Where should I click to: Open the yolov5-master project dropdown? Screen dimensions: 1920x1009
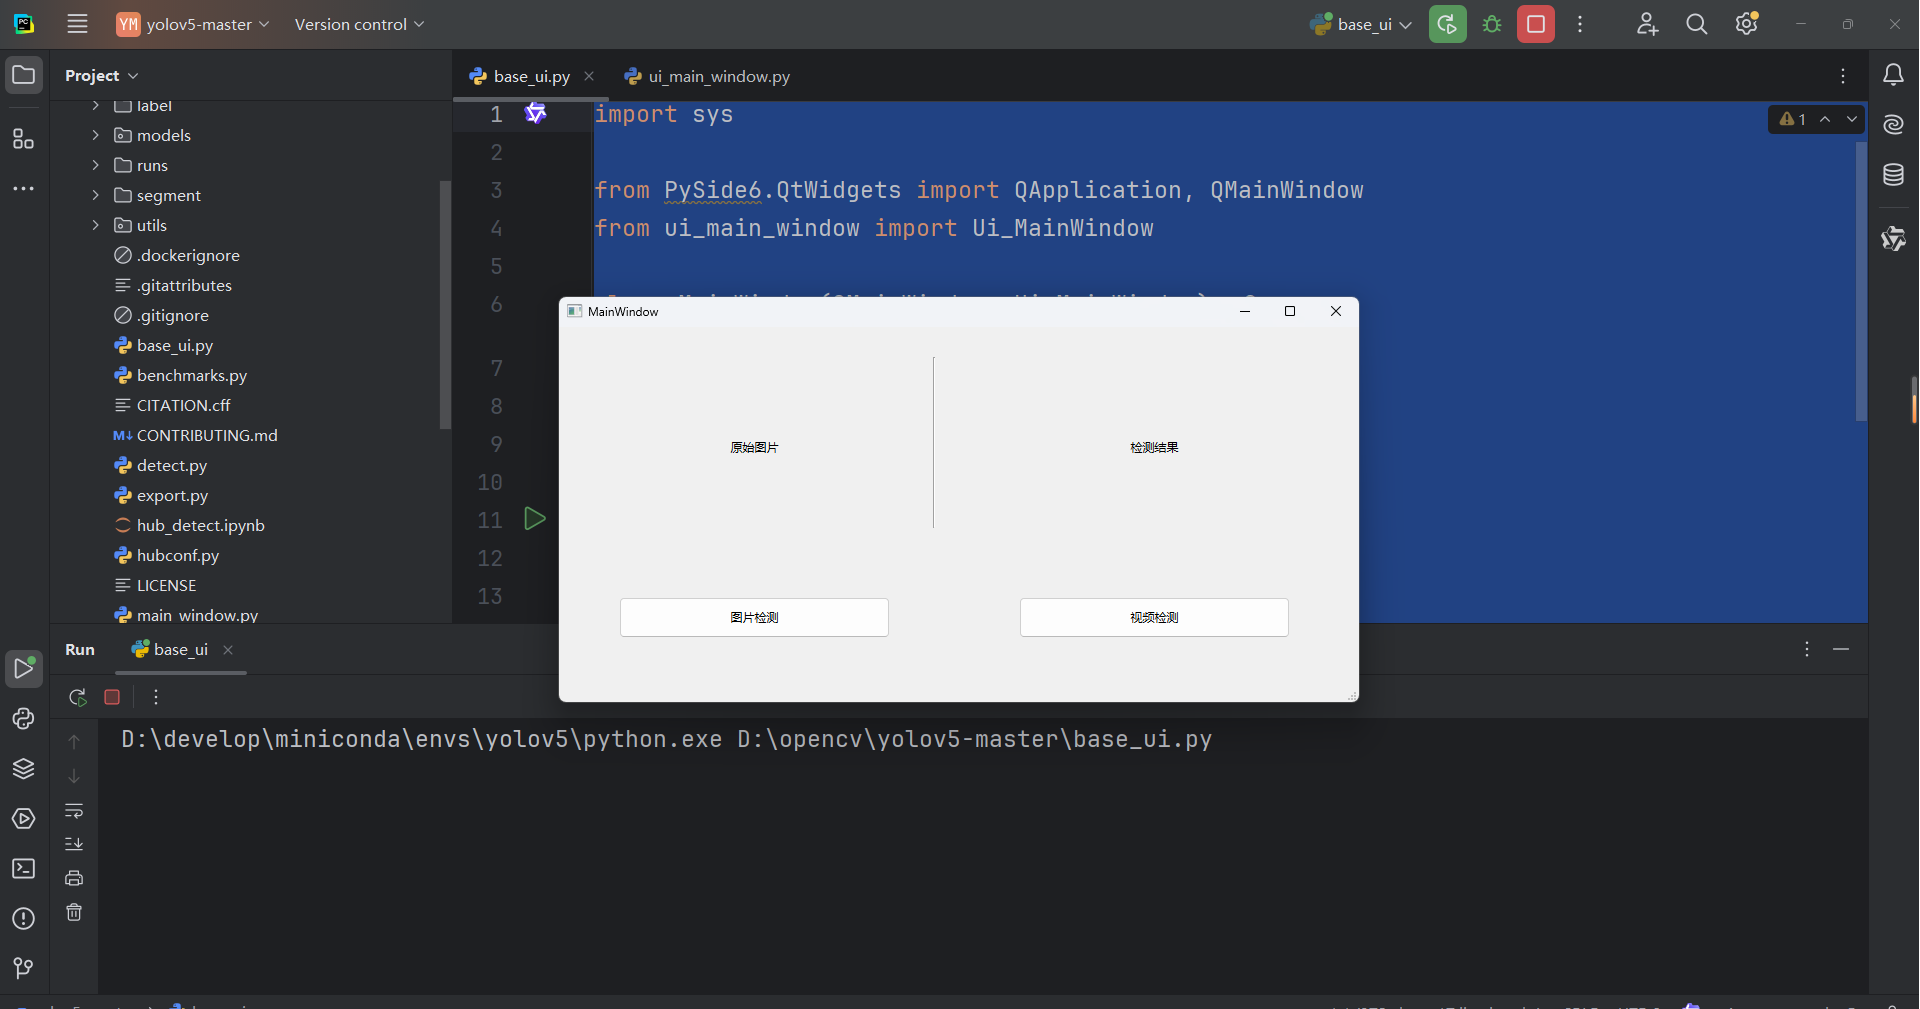[x=192, y=23]
